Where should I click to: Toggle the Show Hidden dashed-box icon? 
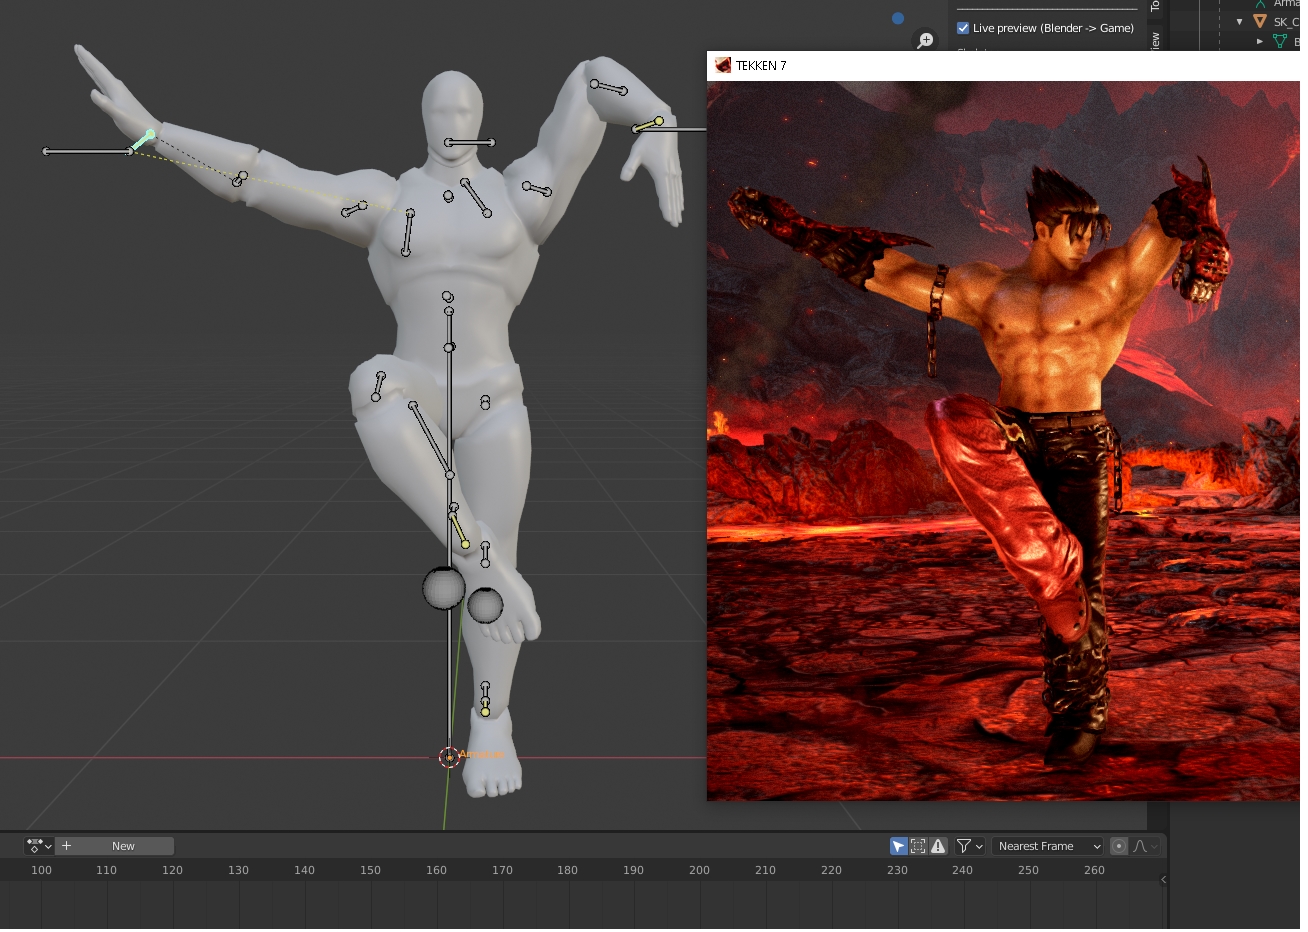click(x=918, y=846)
